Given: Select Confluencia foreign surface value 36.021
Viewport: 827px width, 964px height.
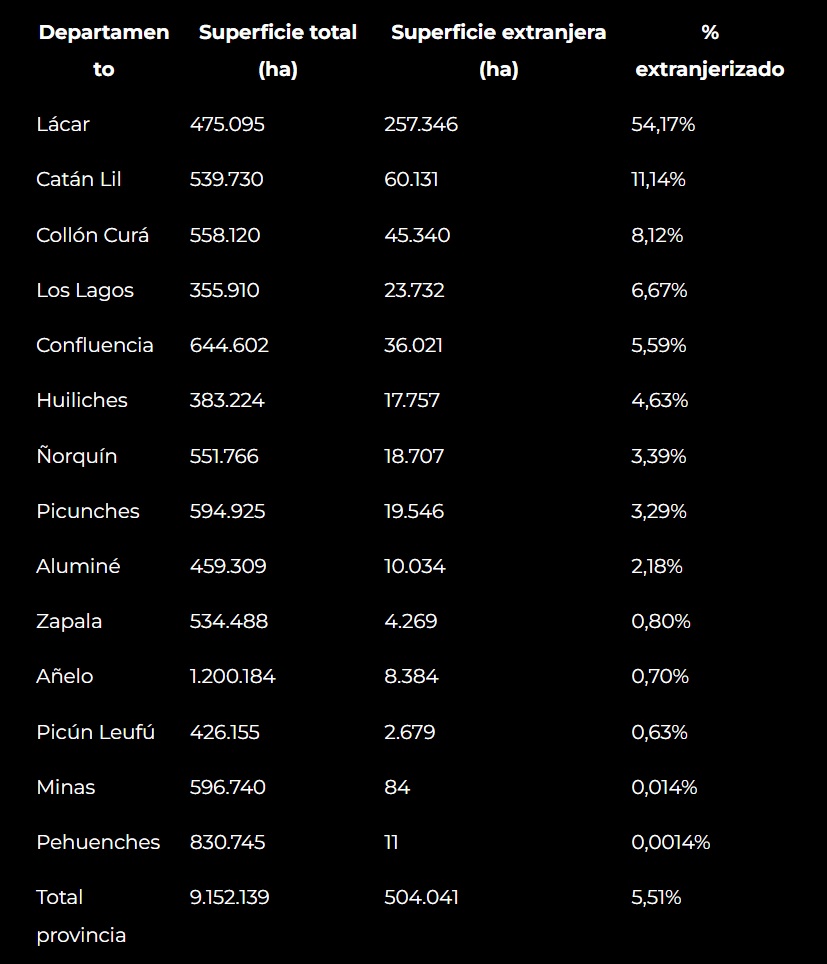Looking at the screenshot, I should (413, 346).
